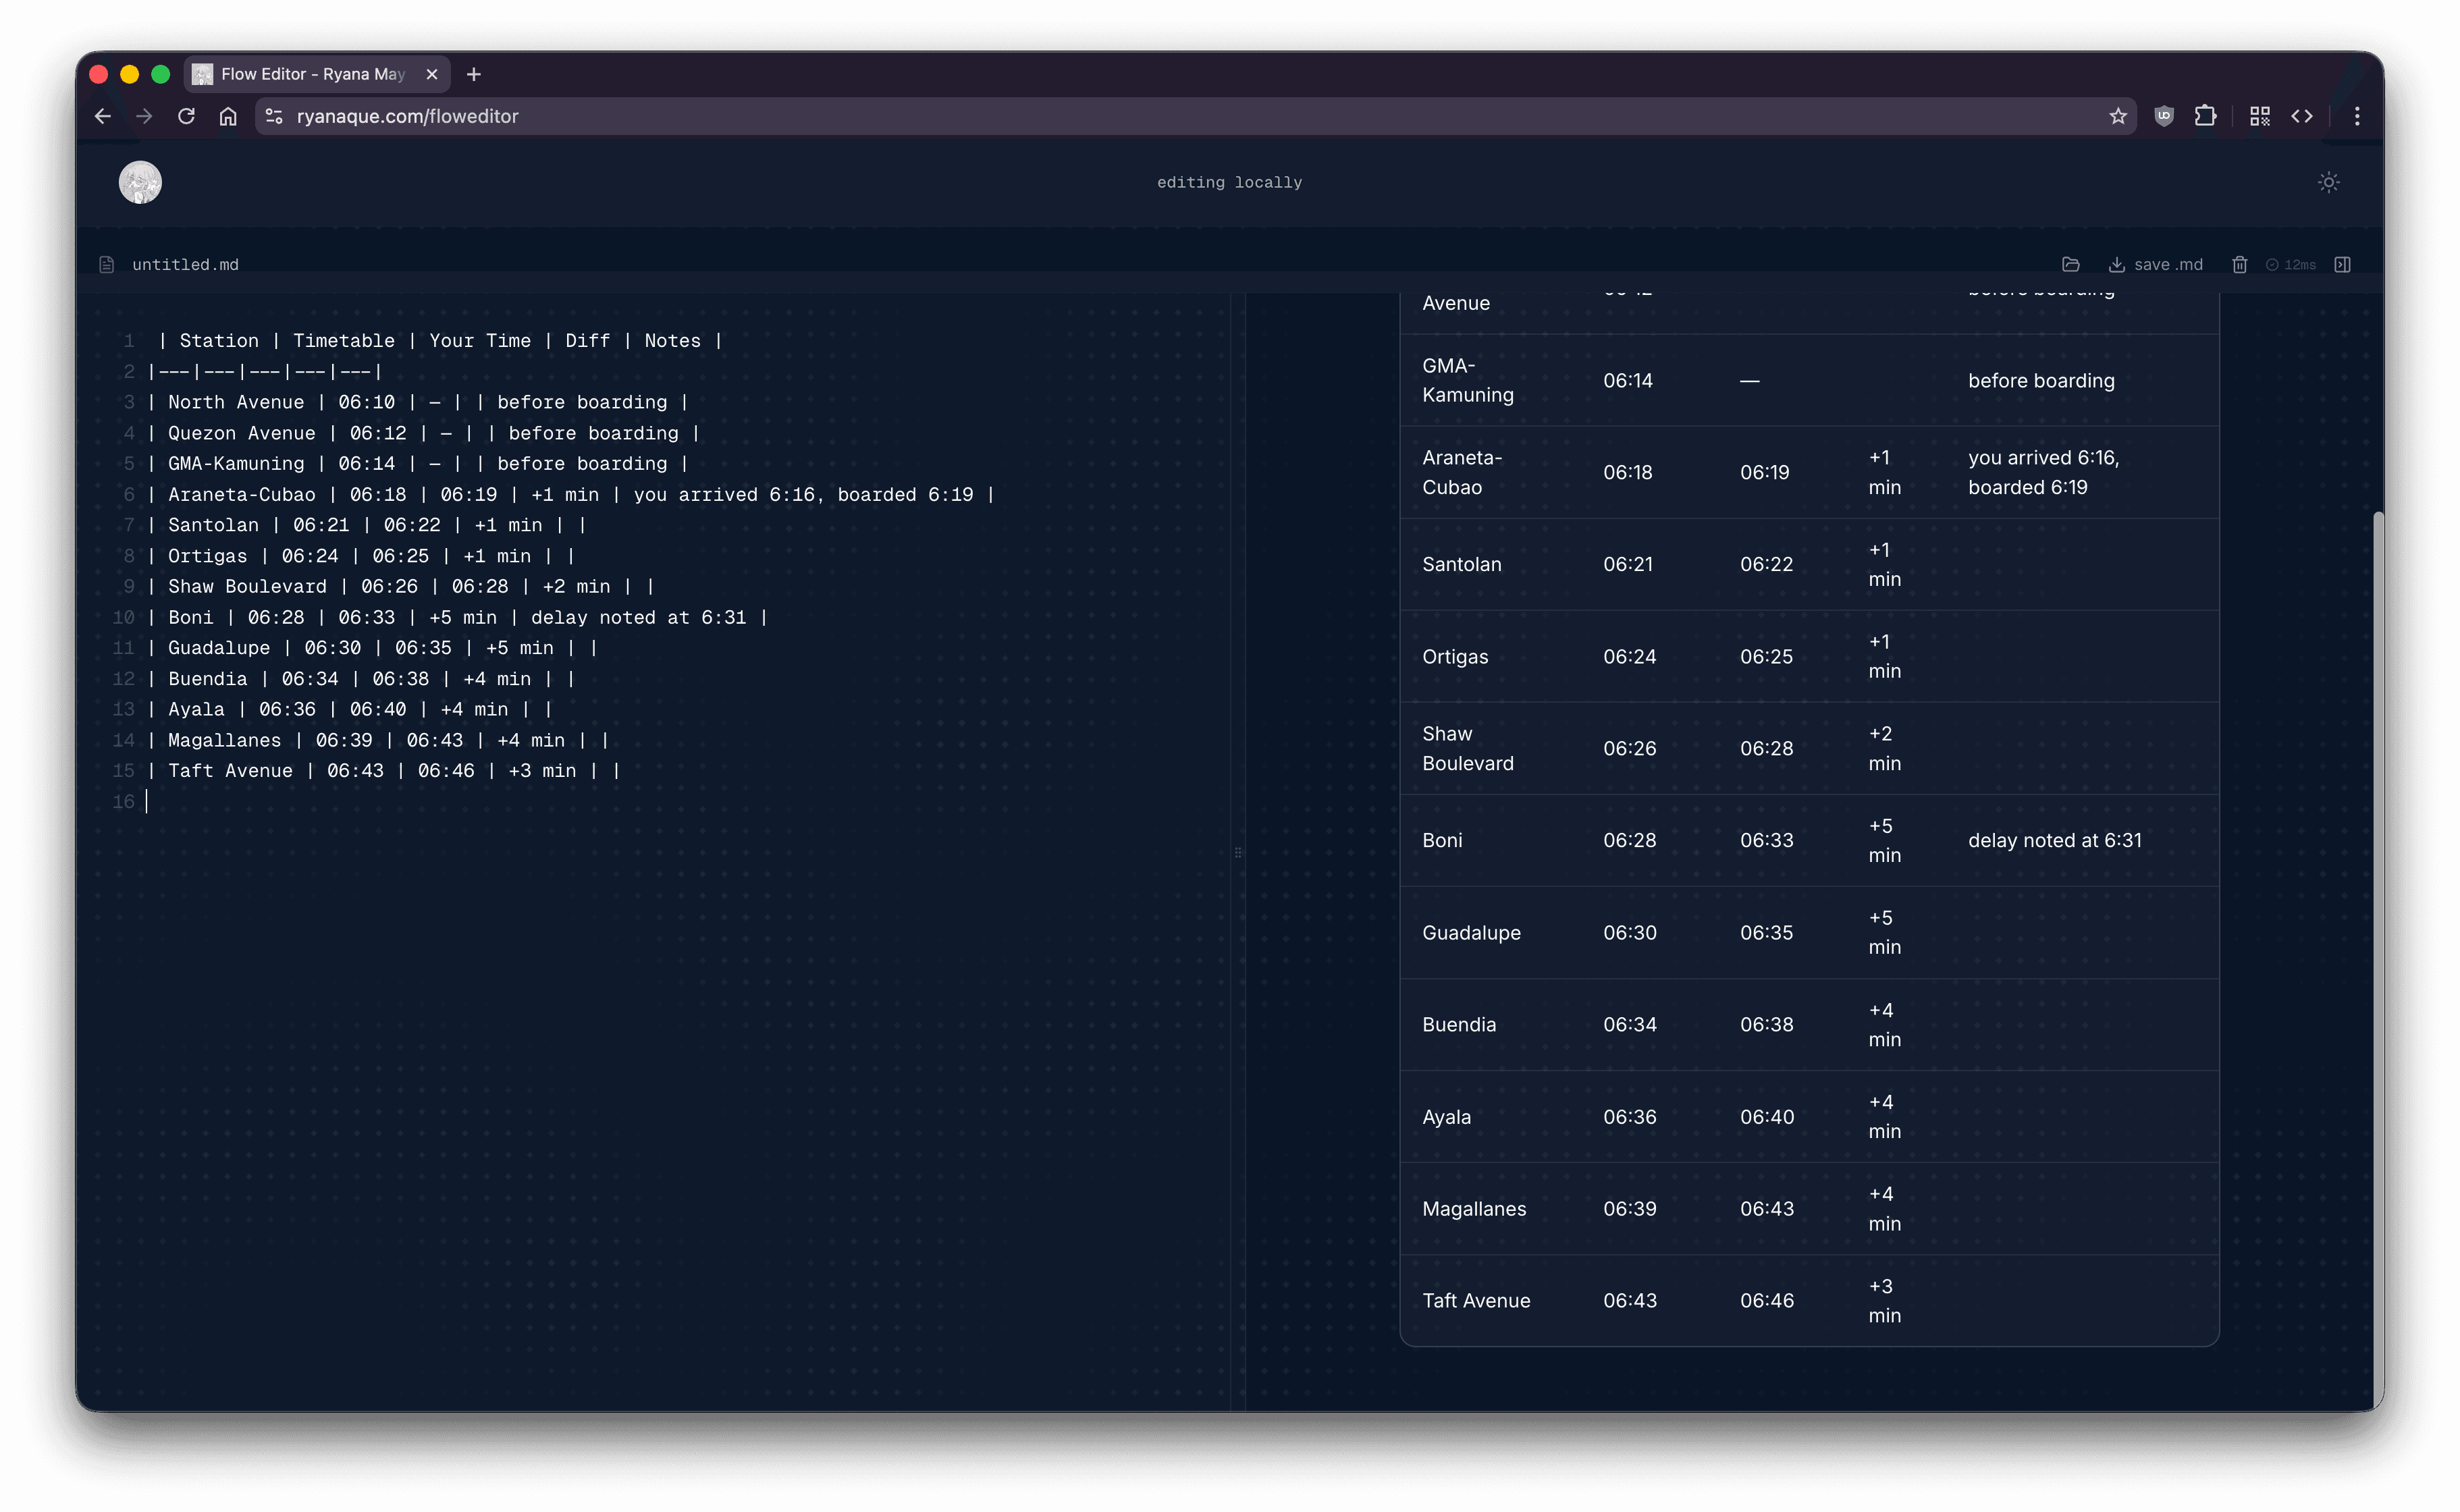
Task: Click editor line with Ortigas 06:24
Action: [x=361, y=556]
